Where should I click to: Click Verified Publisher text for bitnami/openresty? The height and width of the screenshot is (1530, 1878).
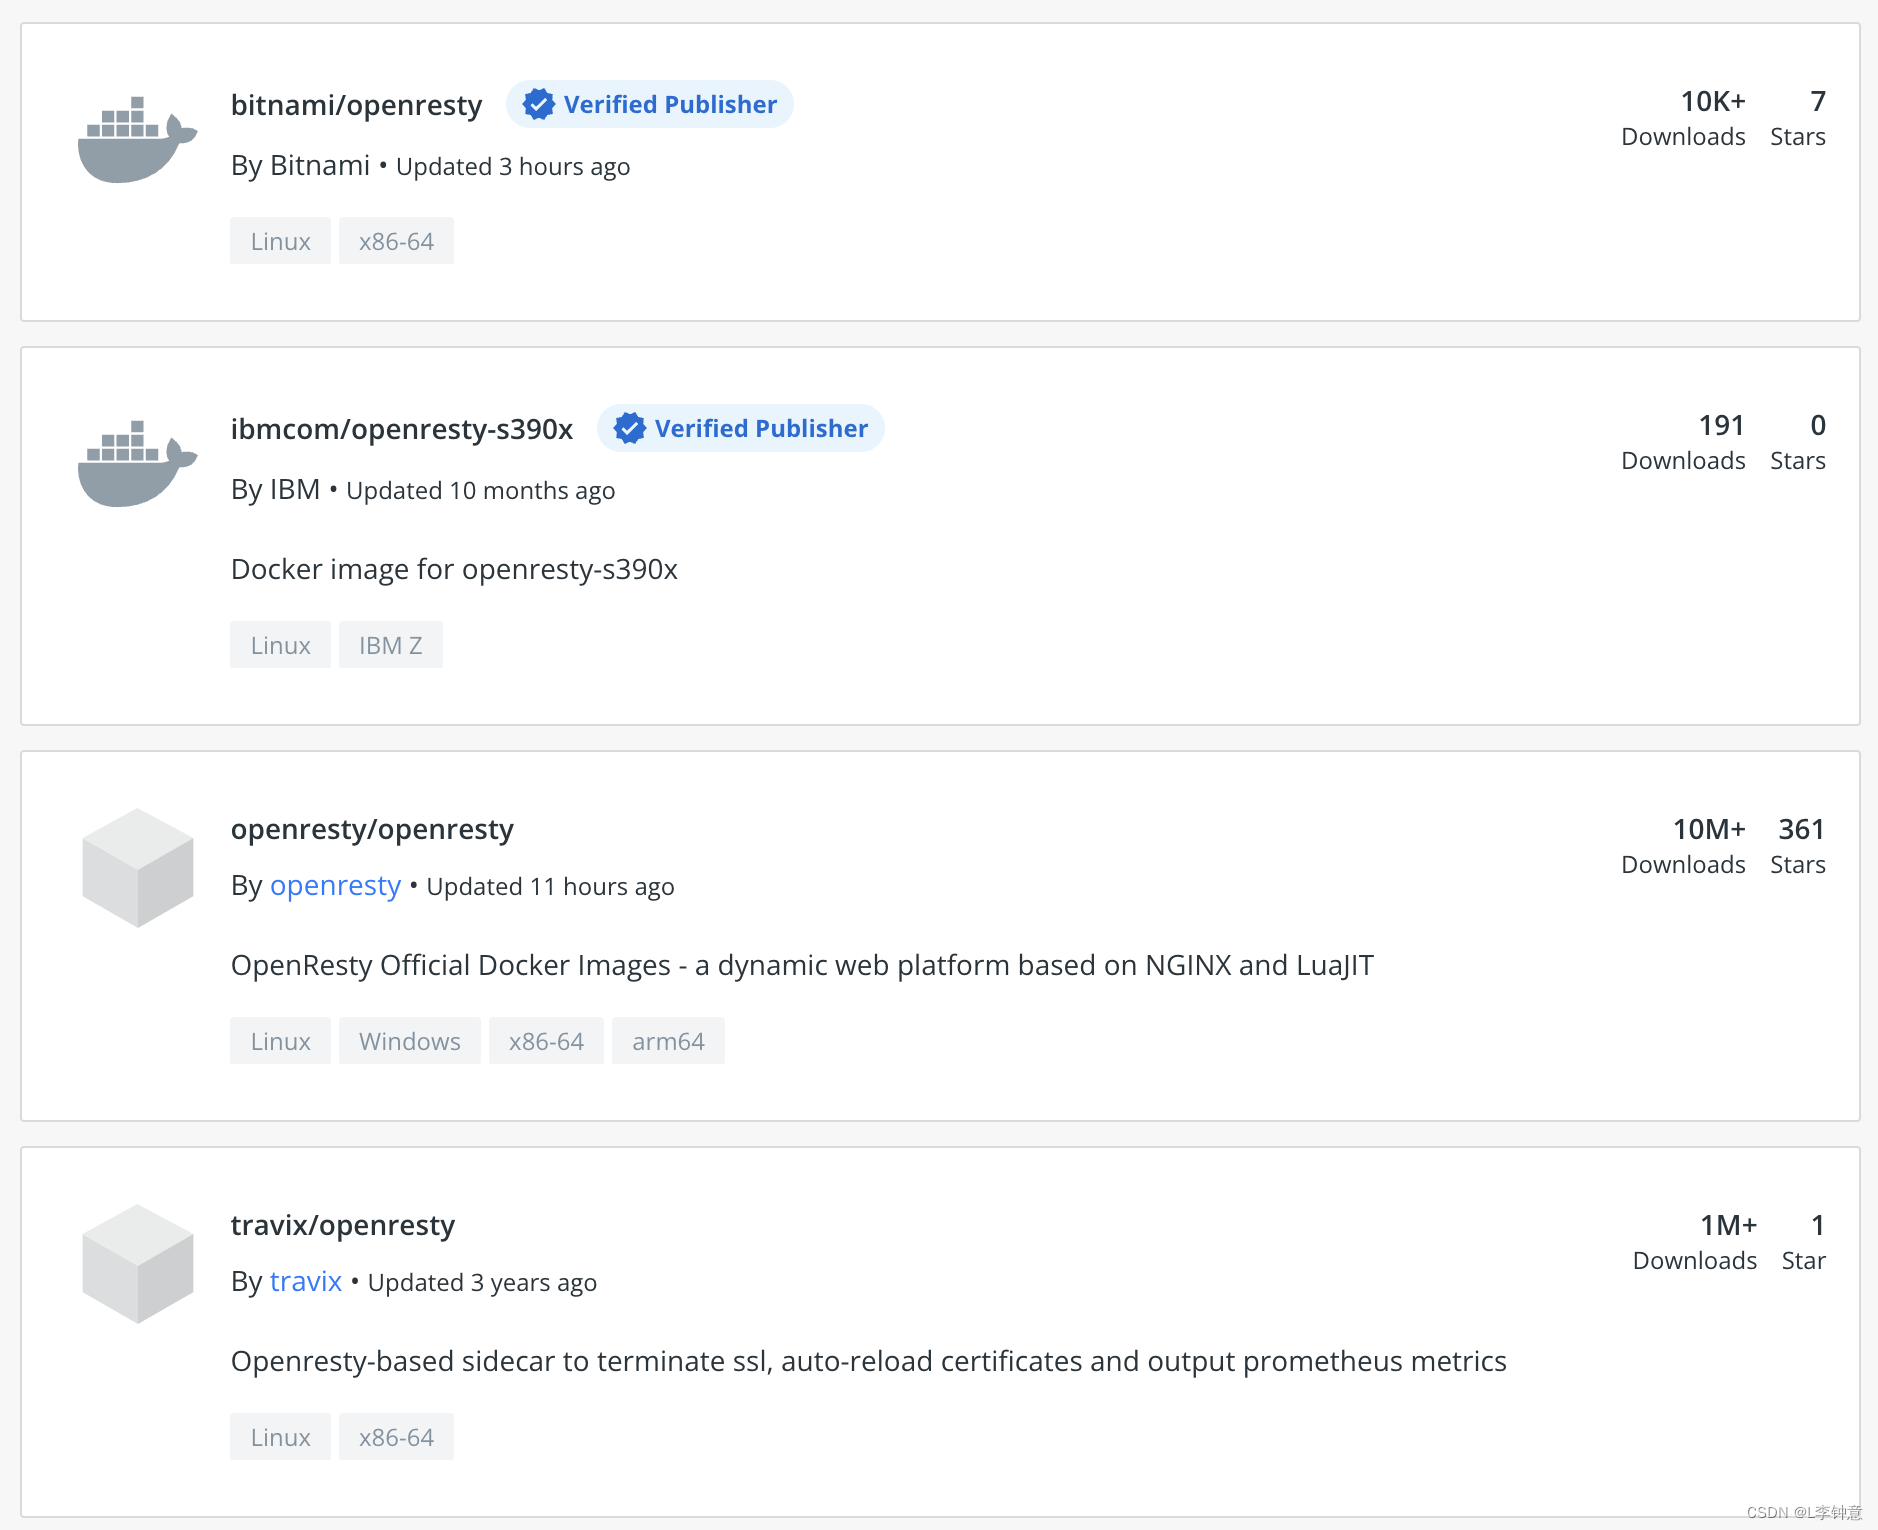[x=670, y=104]
